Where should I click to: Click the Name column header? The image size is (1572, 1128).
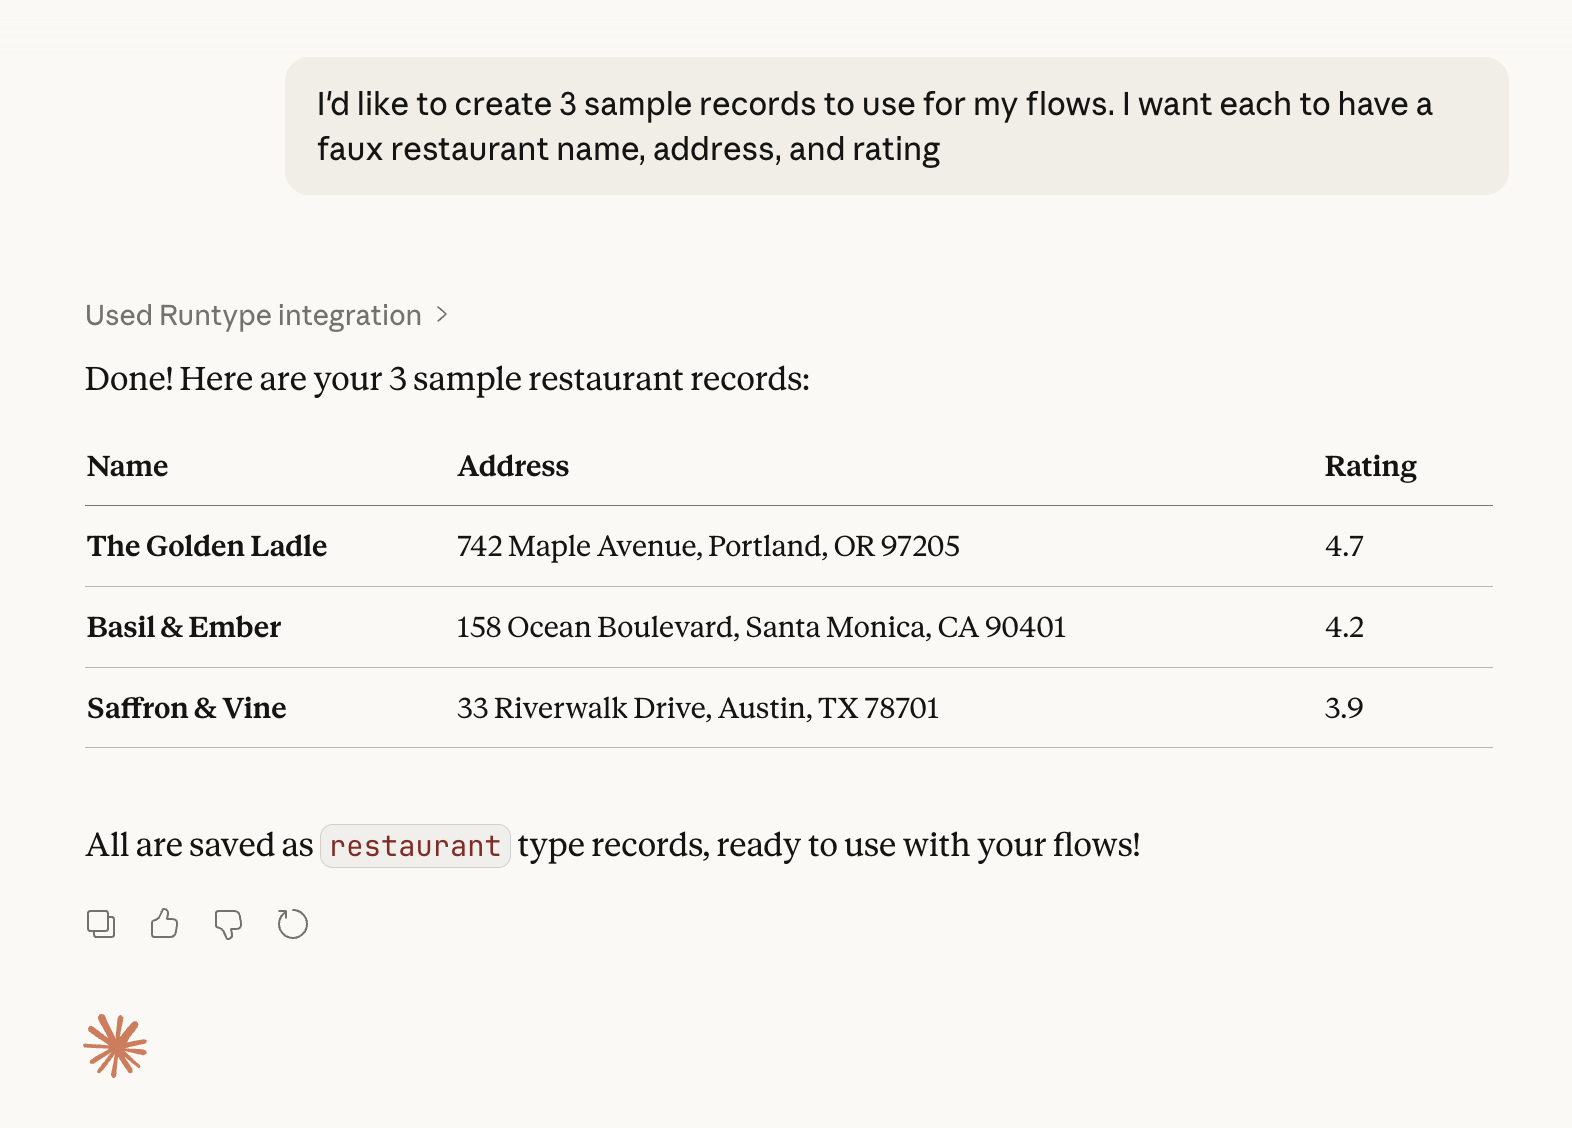point(127,466)
